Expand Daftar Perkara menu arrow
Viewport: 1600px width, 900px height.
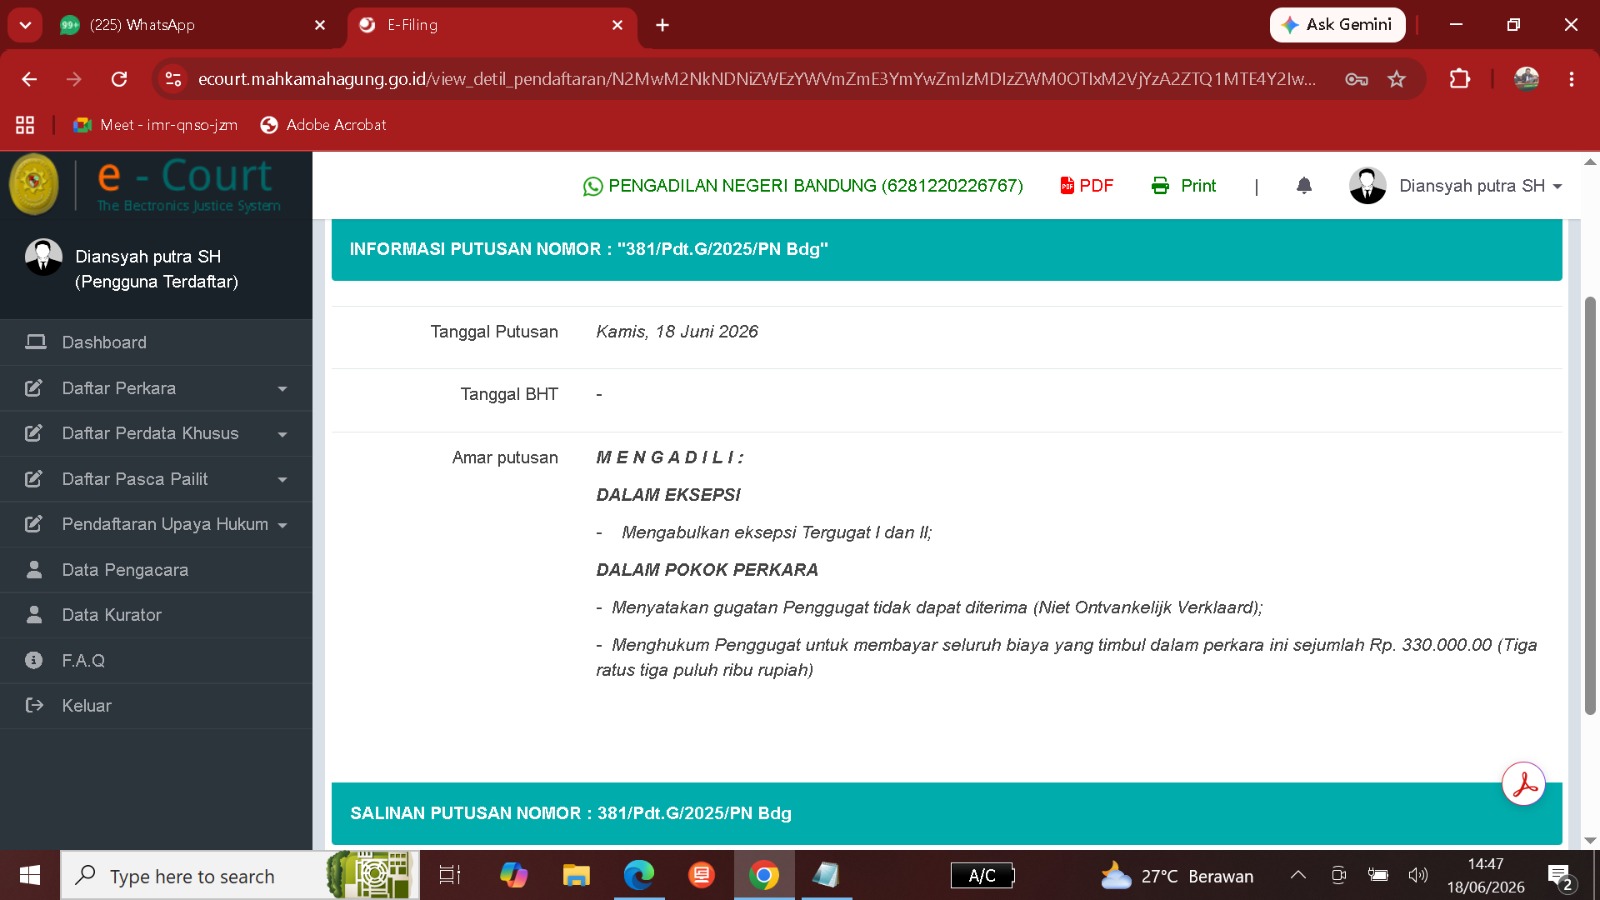[x=282, y=389]
